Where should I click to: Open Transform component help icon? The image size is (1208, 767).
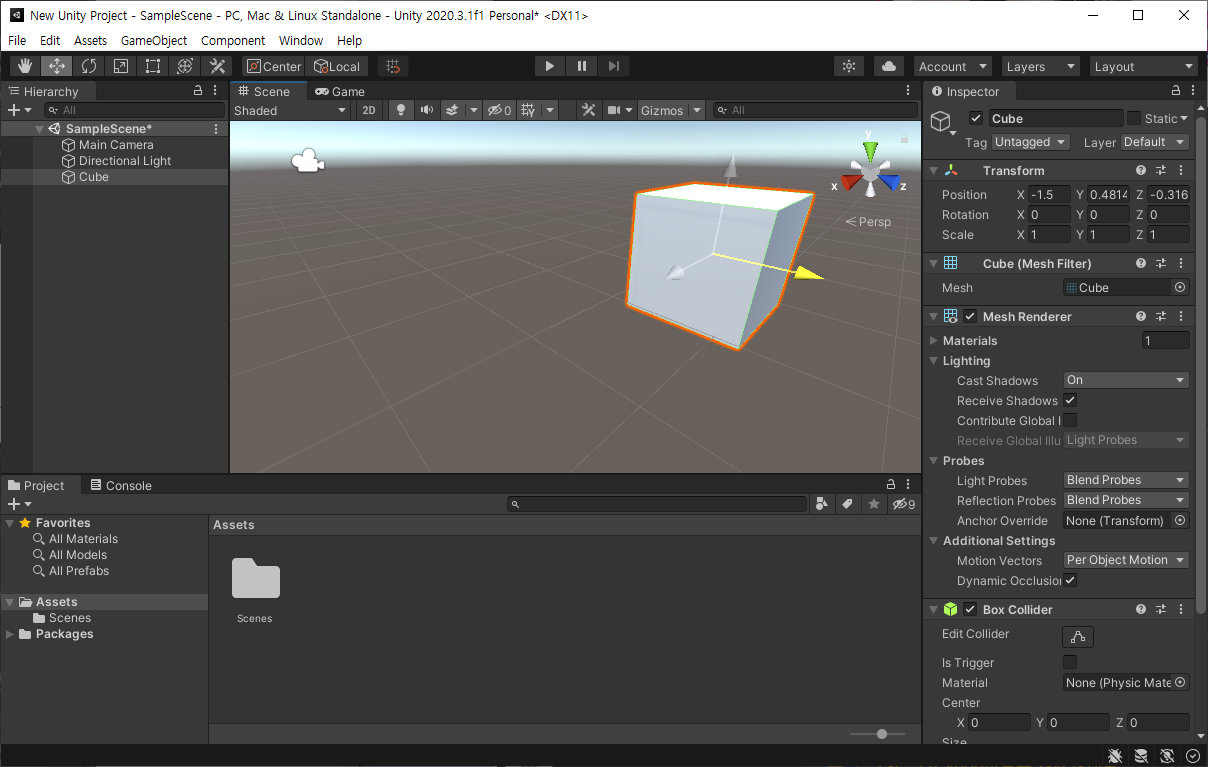pos(1141,171)
